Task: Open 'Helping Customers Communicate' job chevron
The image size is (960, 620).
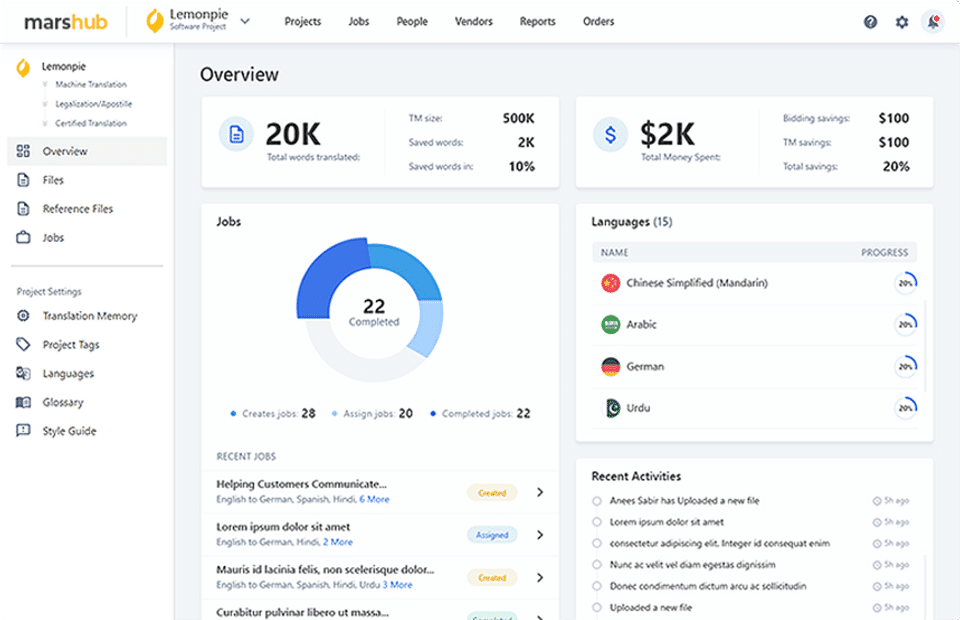Action: pyautogui.click(x=540, y=492)
